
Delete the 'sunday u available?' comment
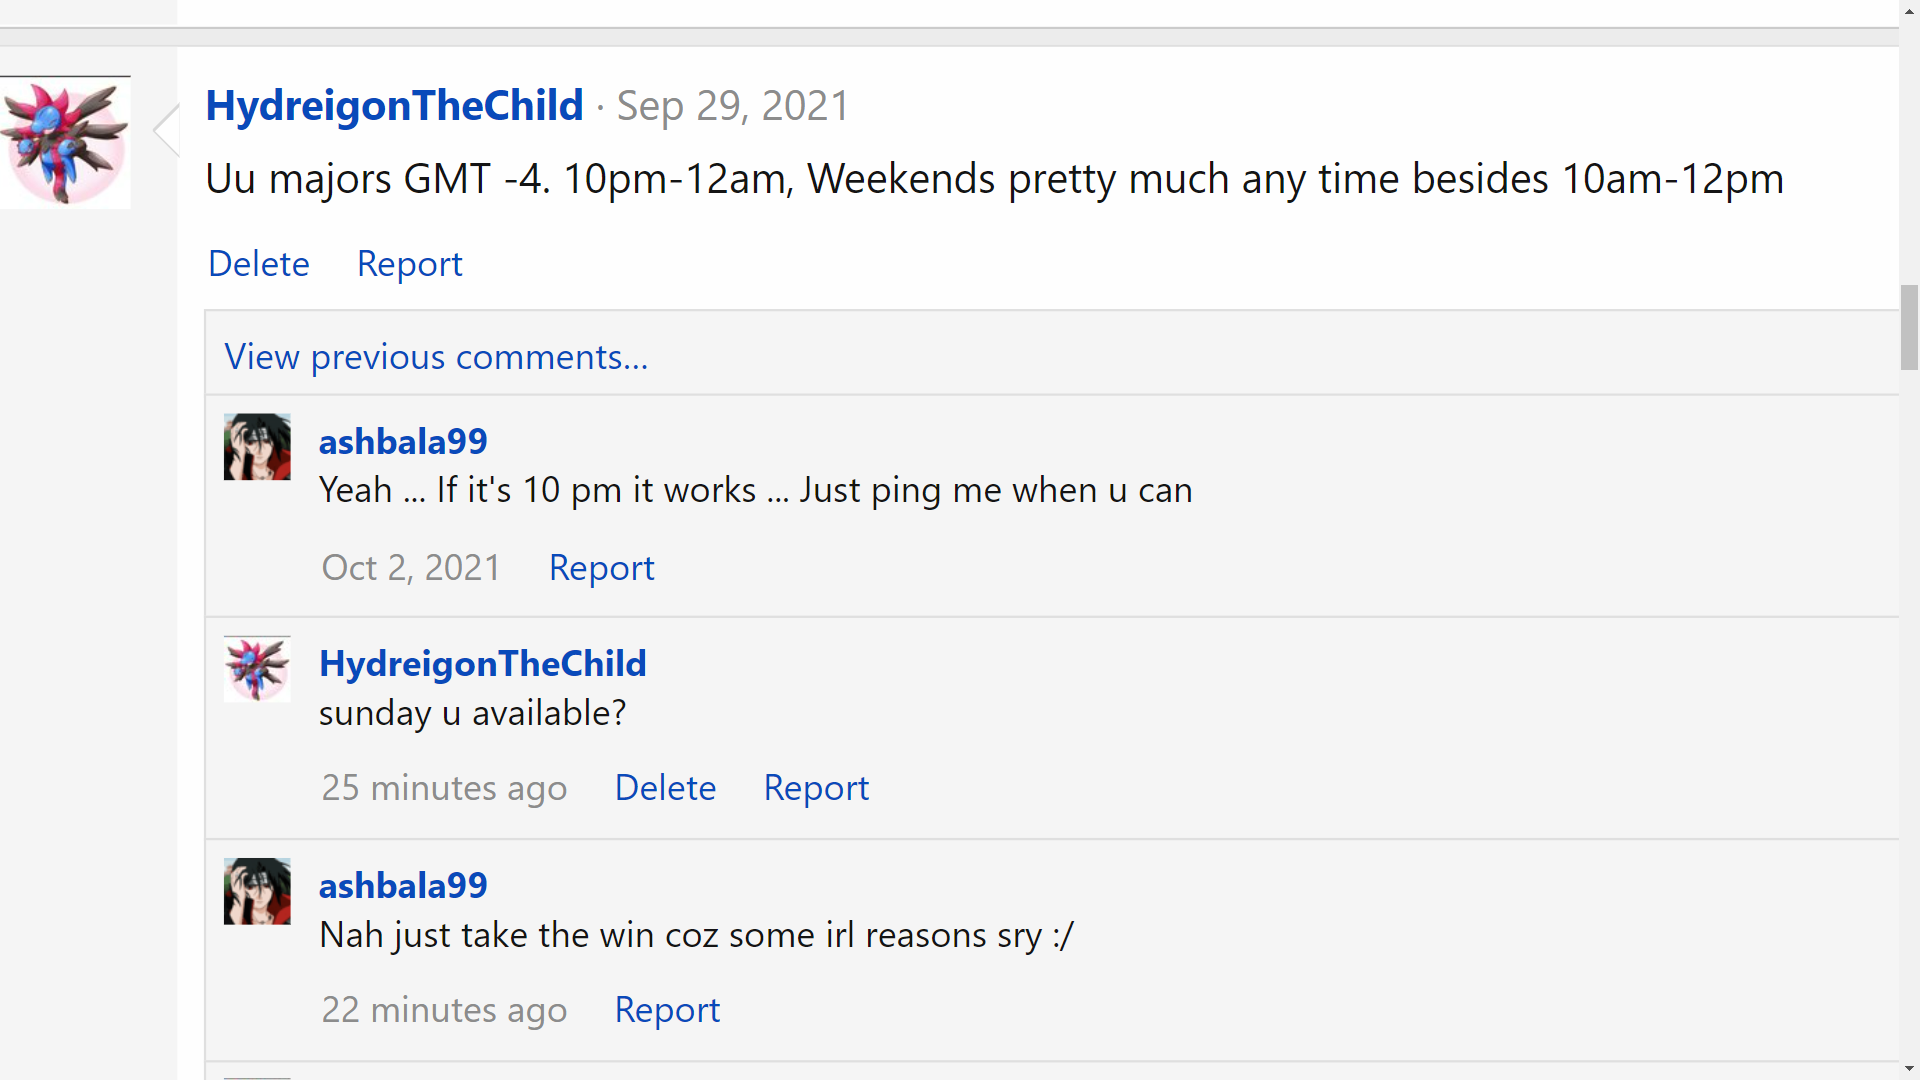point(665,788)
